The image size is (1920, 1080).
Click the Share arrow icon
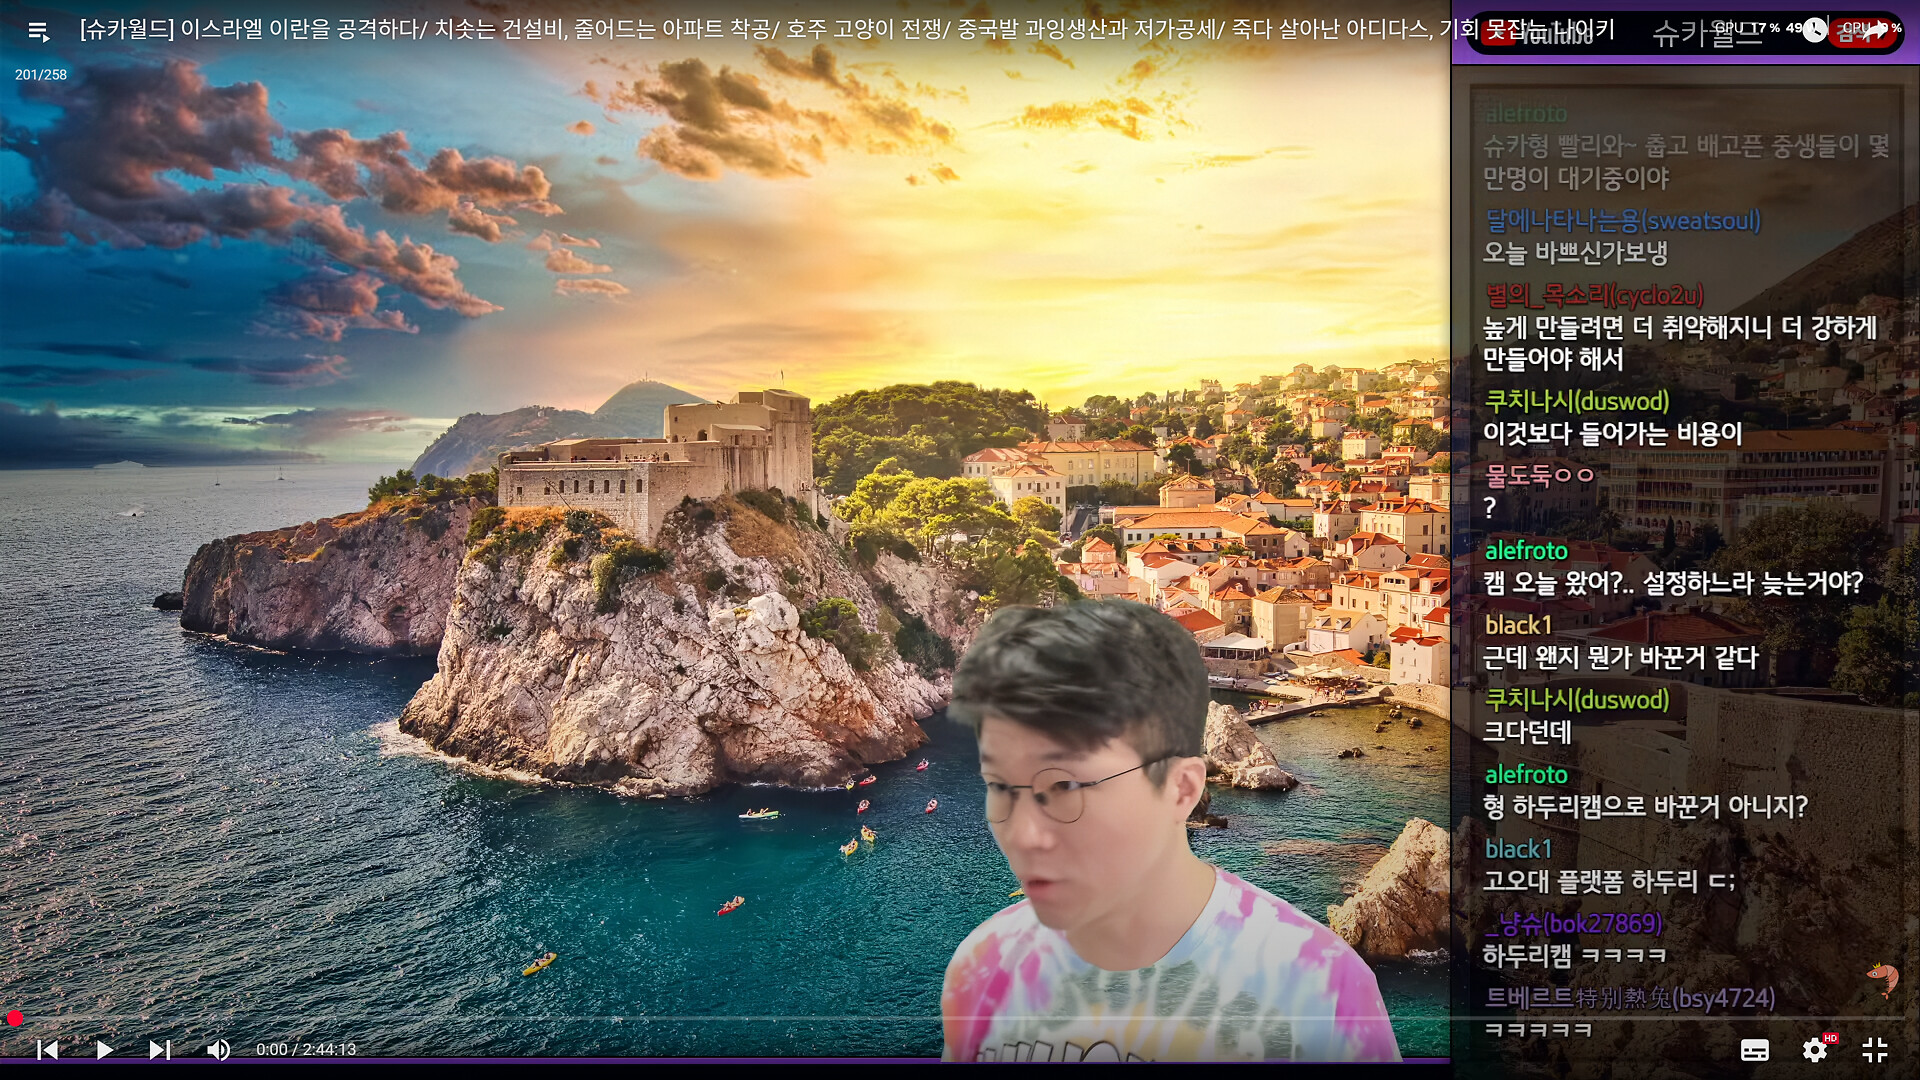pyautogui.click(x=1874, y=31)
